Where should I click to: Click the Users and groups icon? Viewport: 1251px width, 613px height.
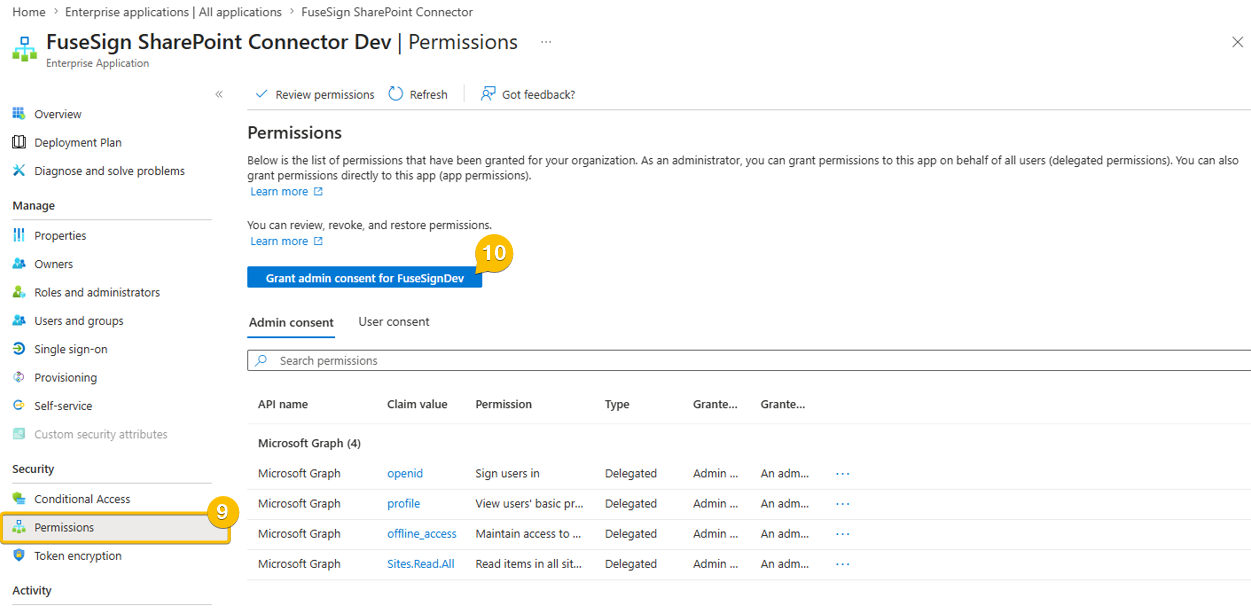(18, 321)
